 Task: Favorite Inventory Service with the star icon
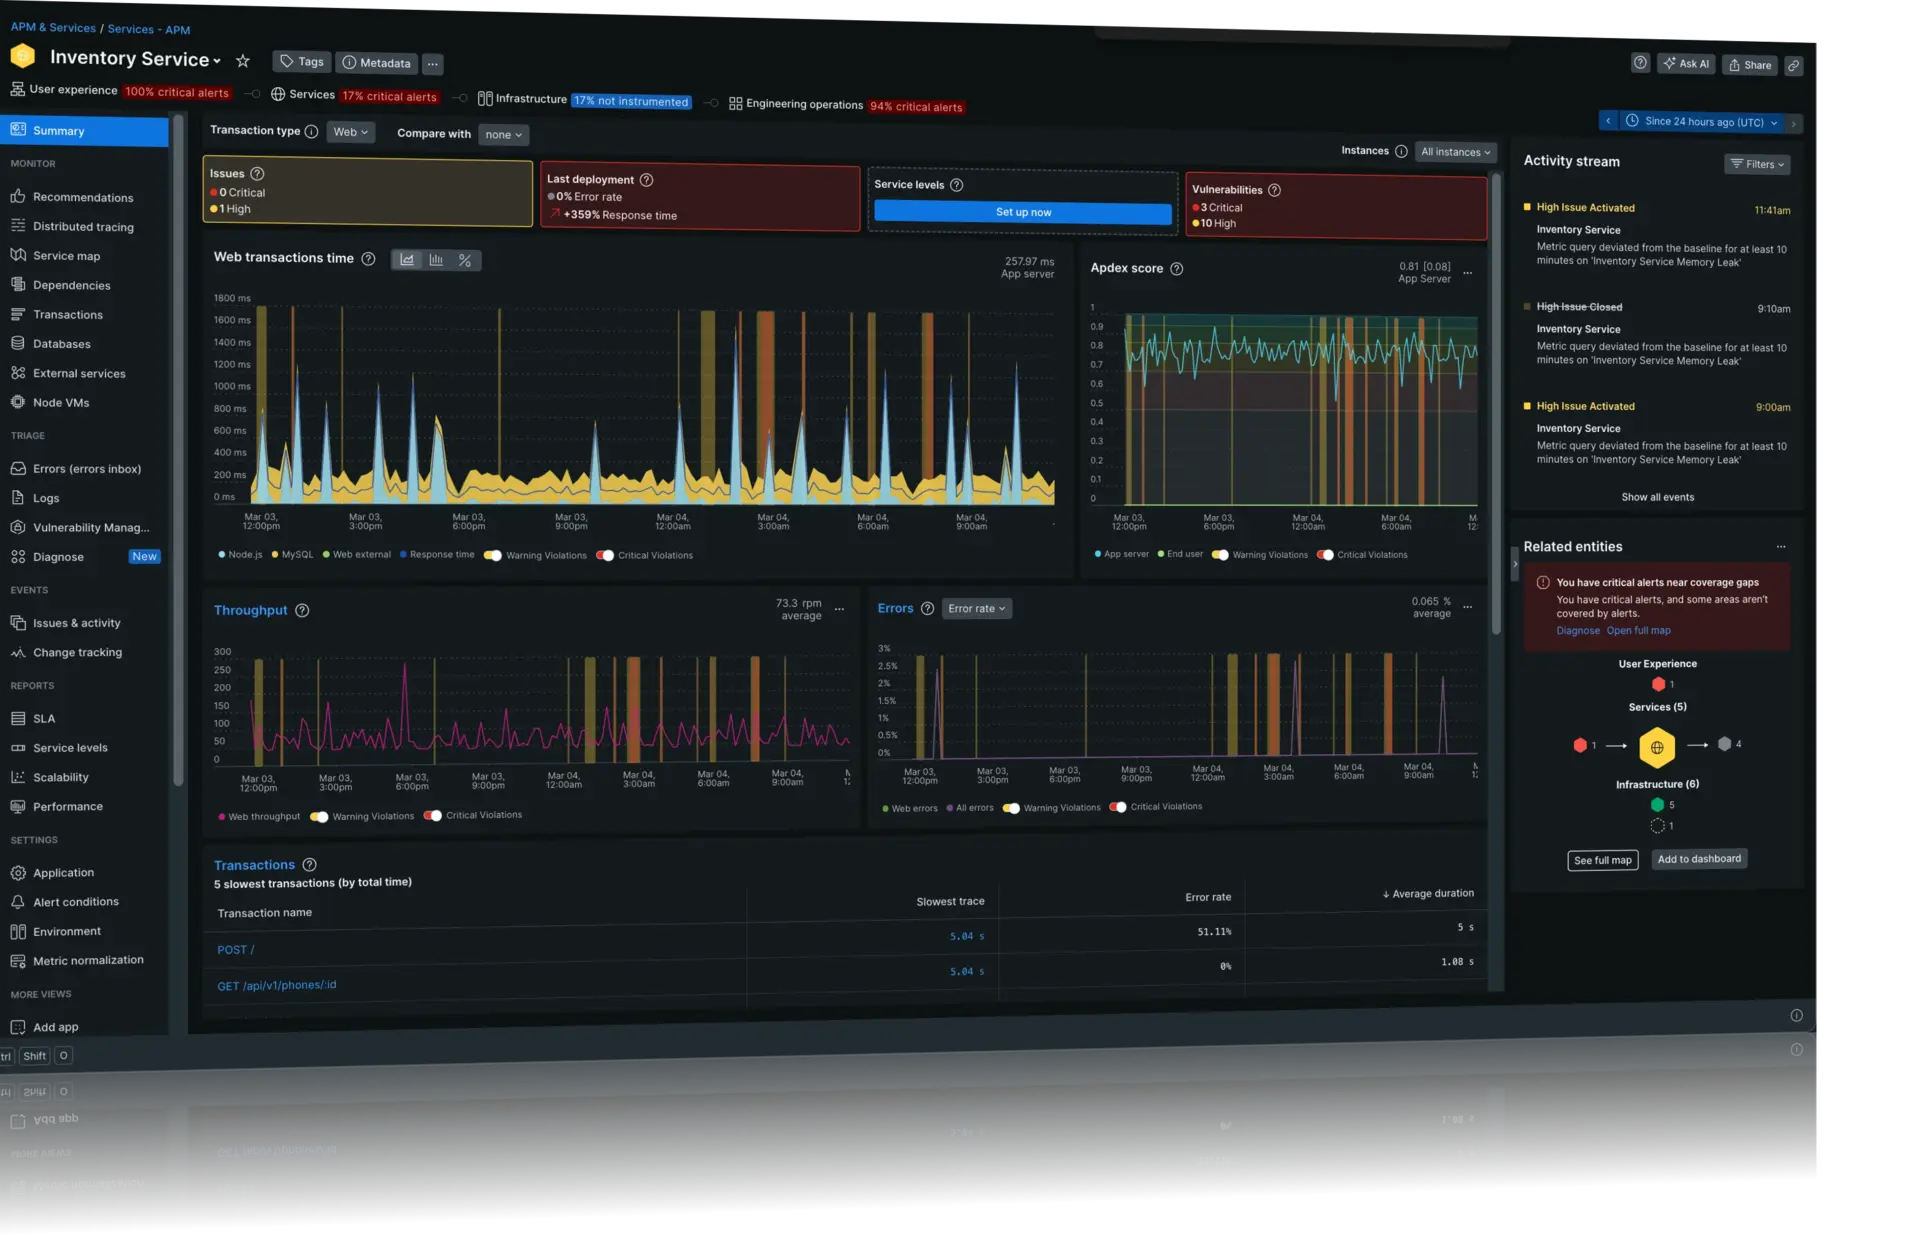pos(243,61)
